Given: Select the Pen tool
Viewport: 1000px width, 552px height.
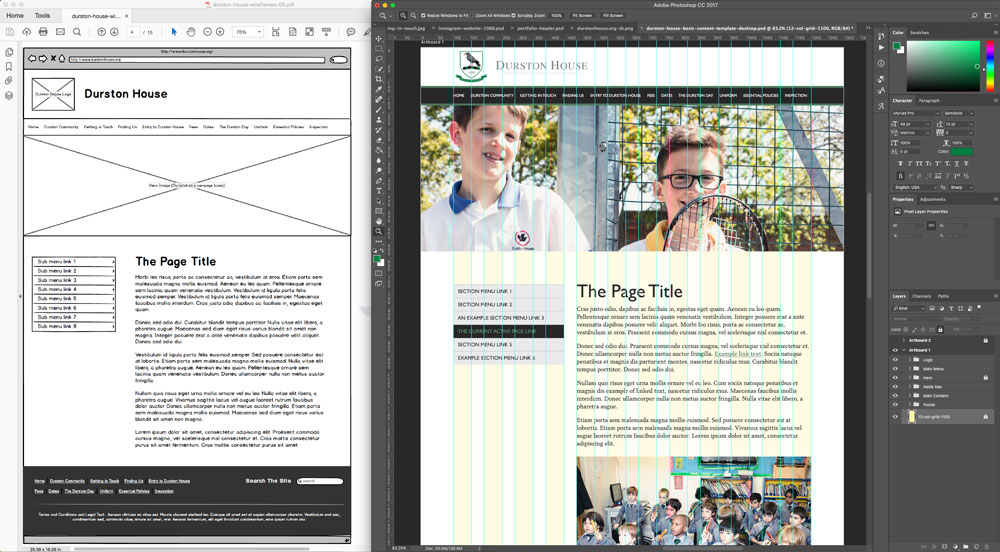Looking at the screenshot, I should [379, 180].
